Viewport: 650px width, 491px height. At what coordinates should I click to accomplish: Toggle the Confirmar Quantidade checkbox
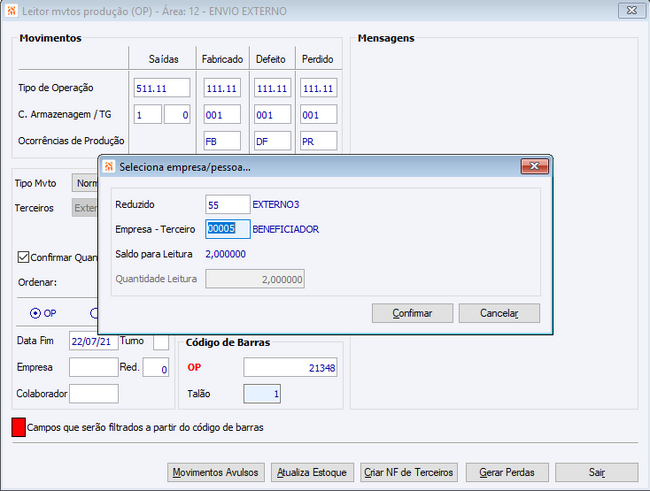(x=23, y=257)
